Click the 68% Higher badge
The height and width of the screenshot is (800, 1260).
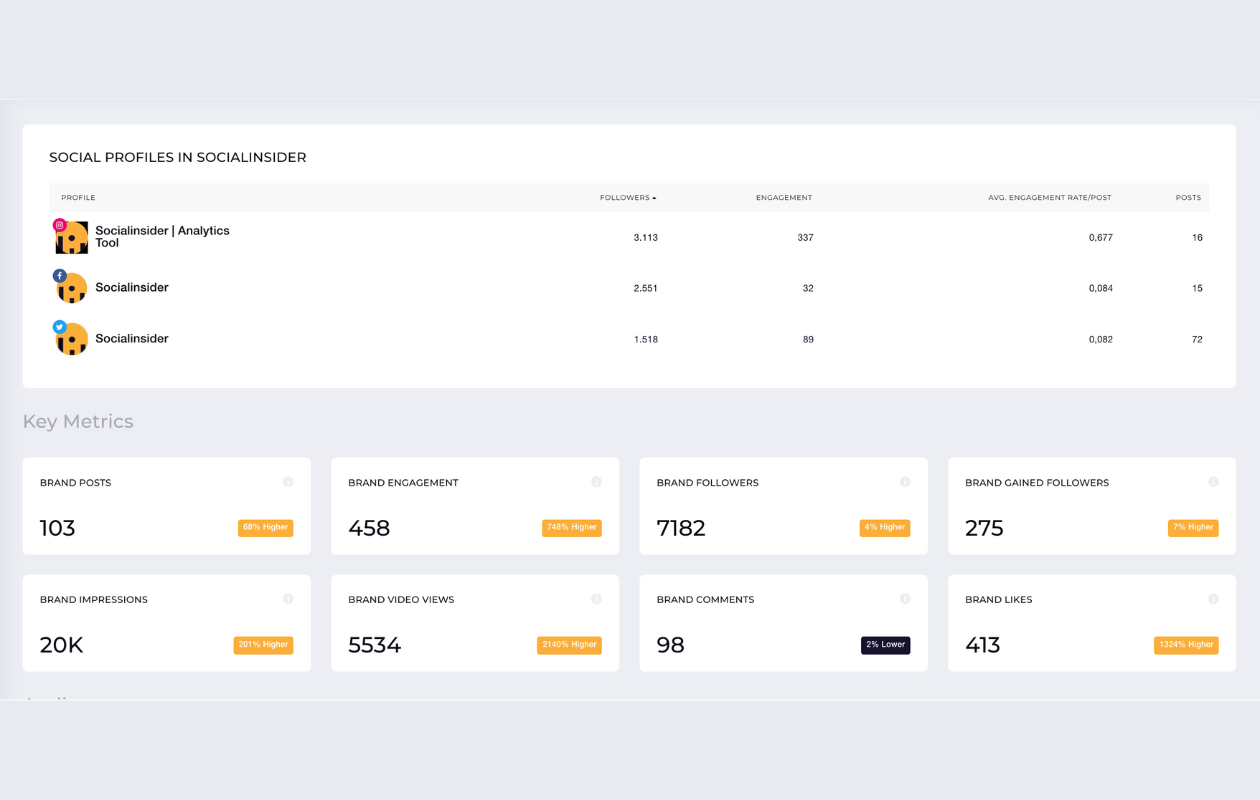click(x=265, y=527)
